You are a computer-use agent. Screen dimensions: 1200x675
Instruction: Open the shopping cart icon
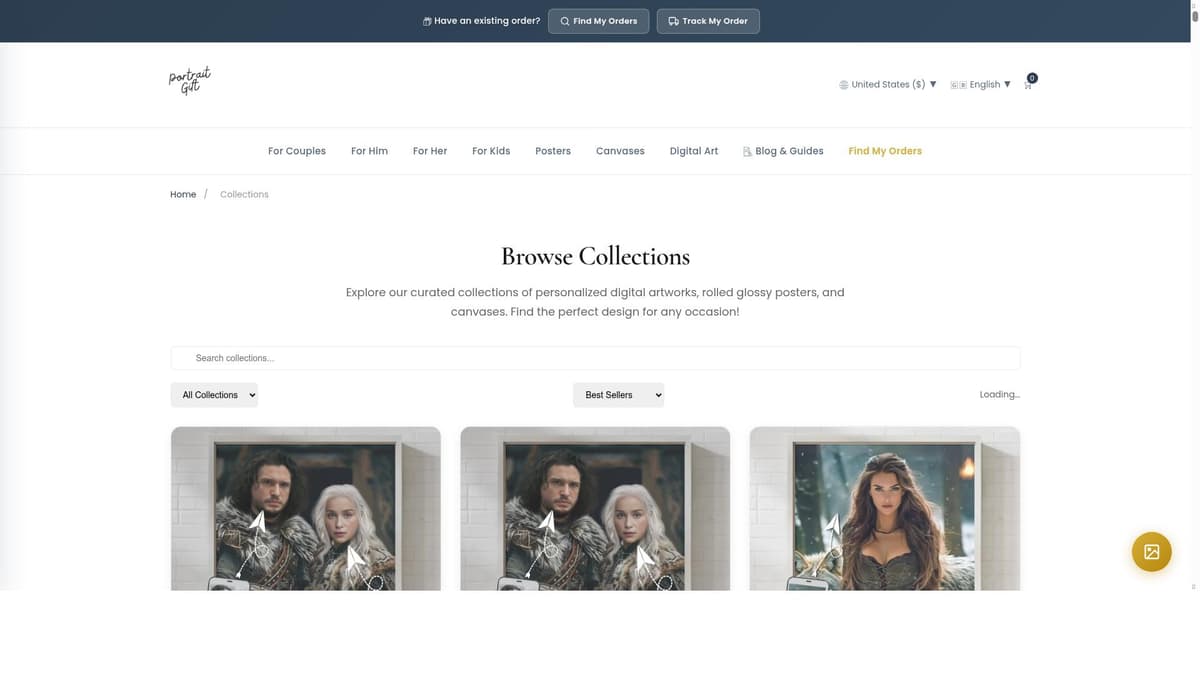click(x=1028, y=84)
